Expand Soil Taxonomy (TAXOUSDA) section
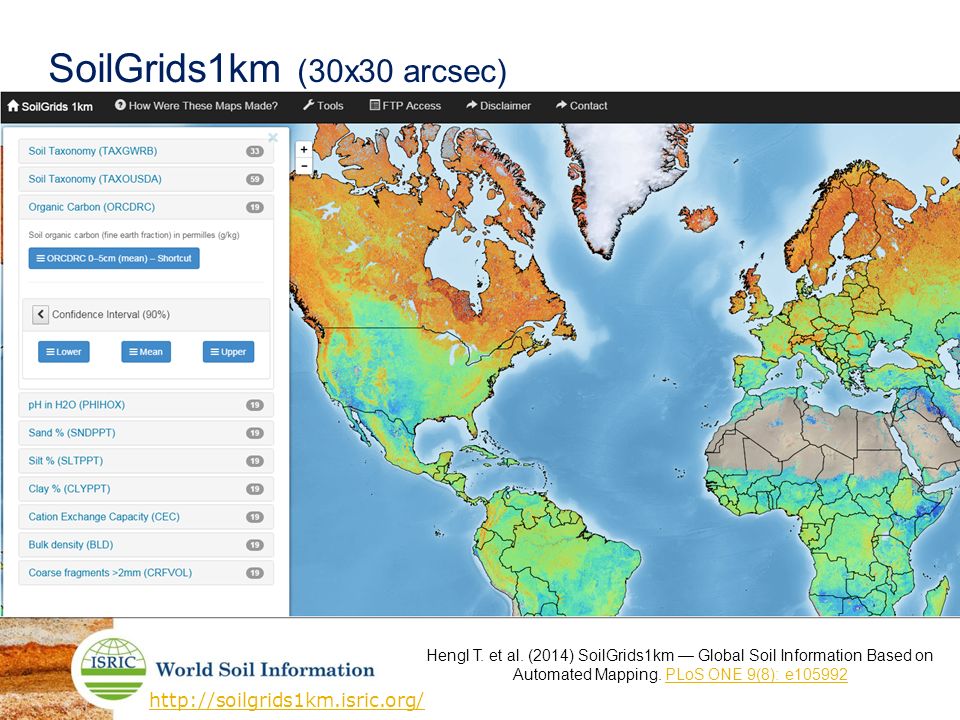Screen dimensions: 960x720 146,179
